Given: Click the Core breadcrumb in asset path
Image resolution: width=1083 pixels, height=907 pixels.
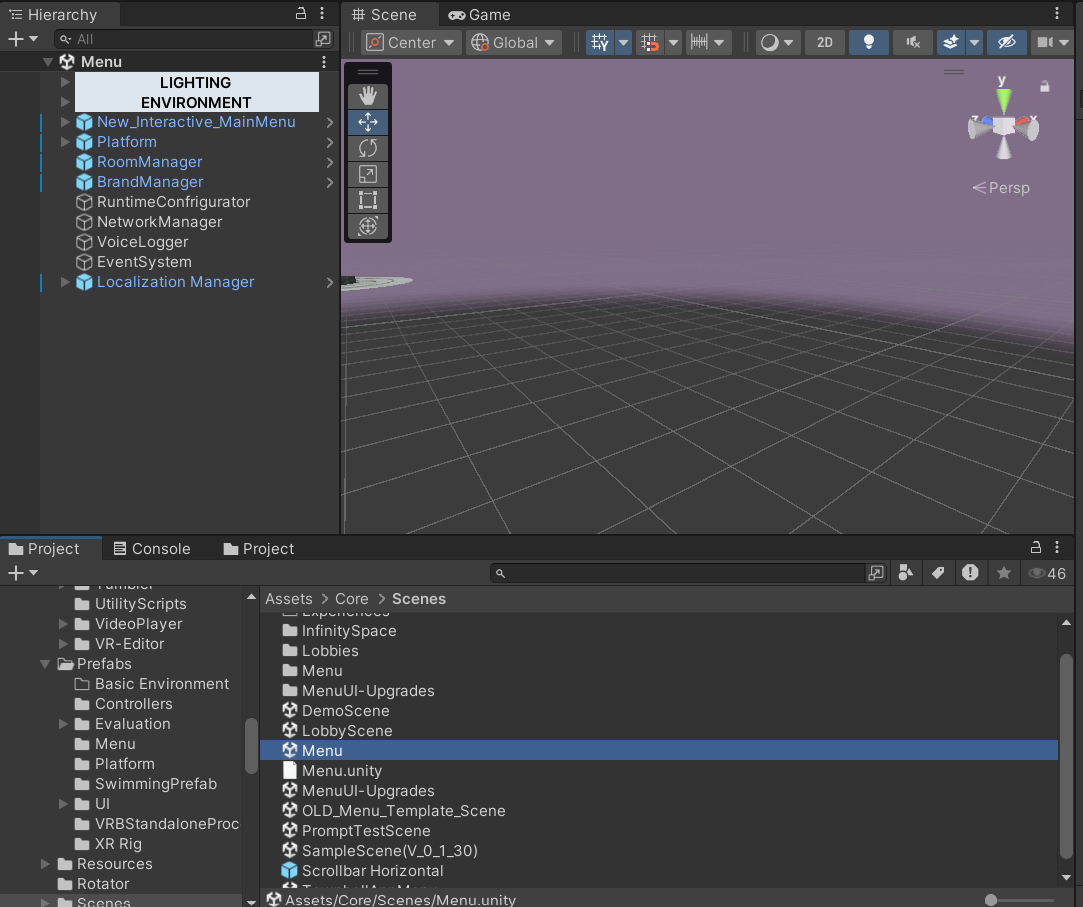Looking at the screenshot, I should pos(351,599).
